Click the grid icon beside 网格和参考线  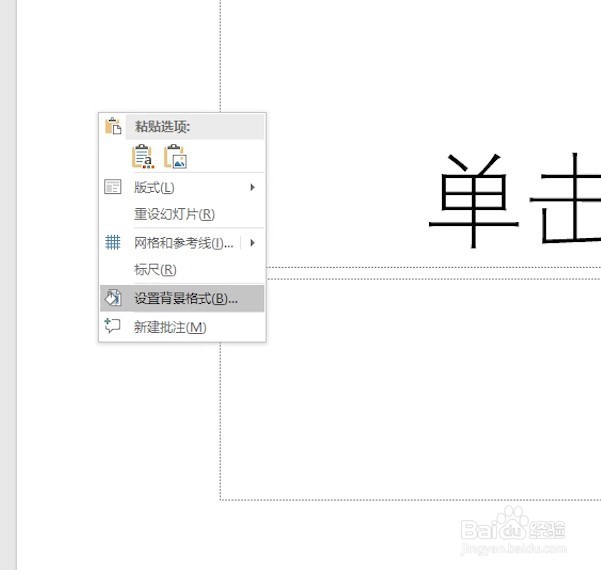[113, 242]
